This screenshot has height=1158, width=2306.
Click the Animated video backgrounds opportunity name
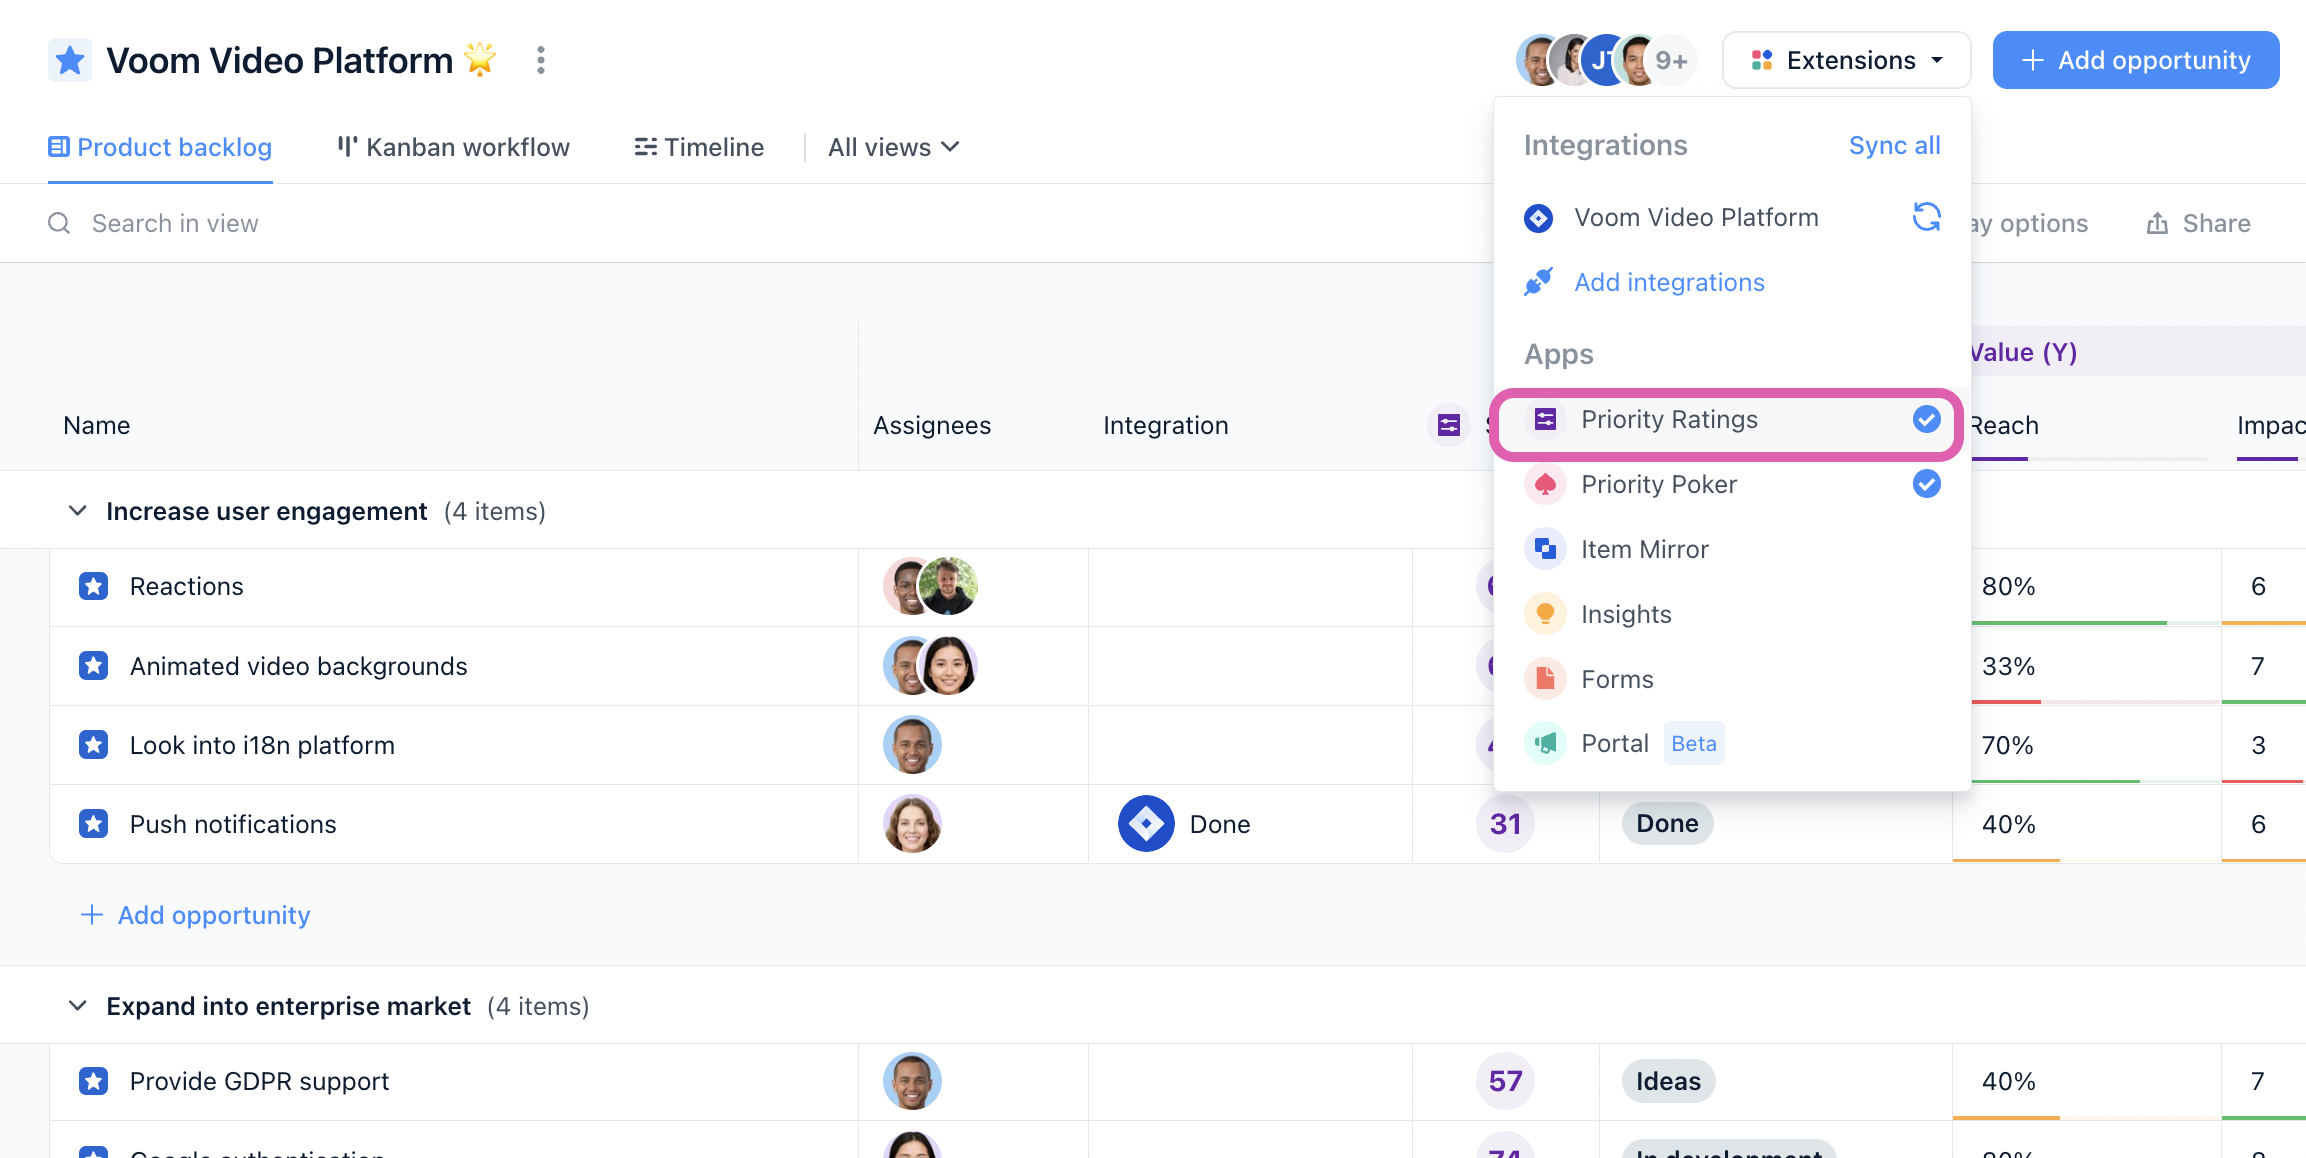click(x=299, y=666)
